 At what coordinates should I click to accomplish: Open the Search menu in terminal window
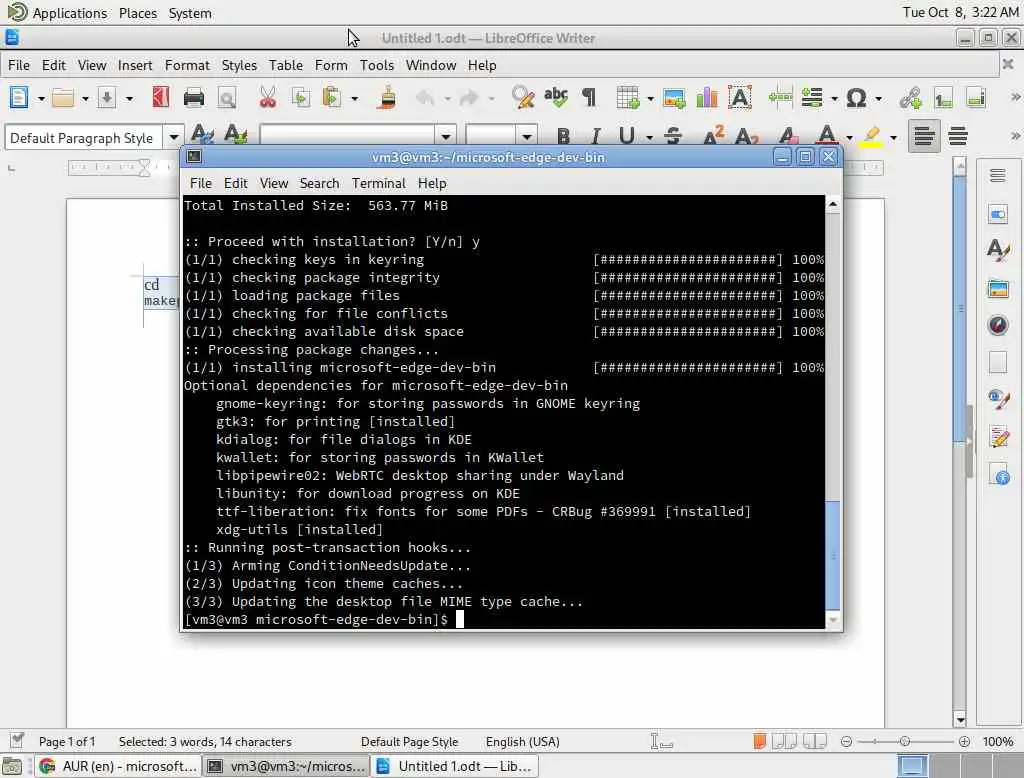coord(319,184)
